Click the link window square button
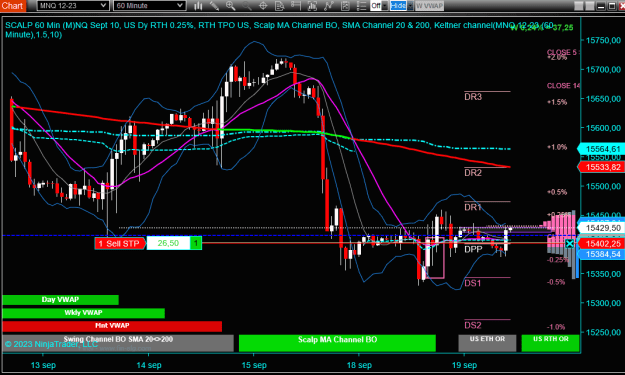 point(578,6)
